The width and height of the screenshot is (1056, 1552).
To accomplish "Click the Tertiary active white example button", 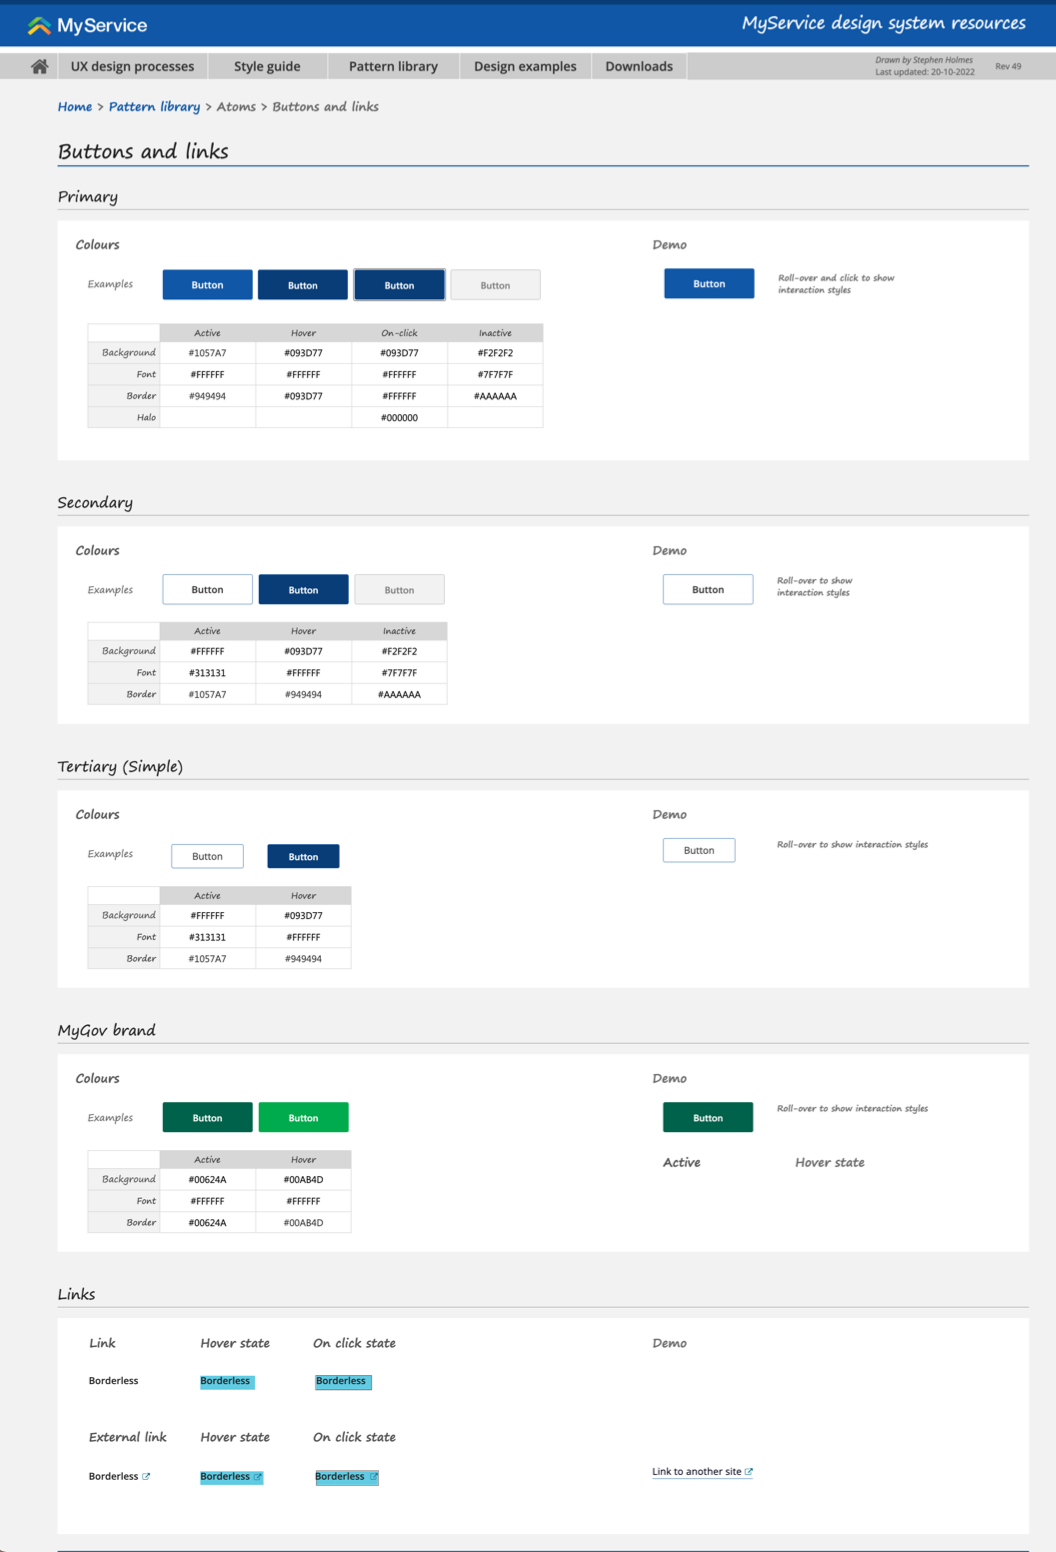I will point(207,856).
